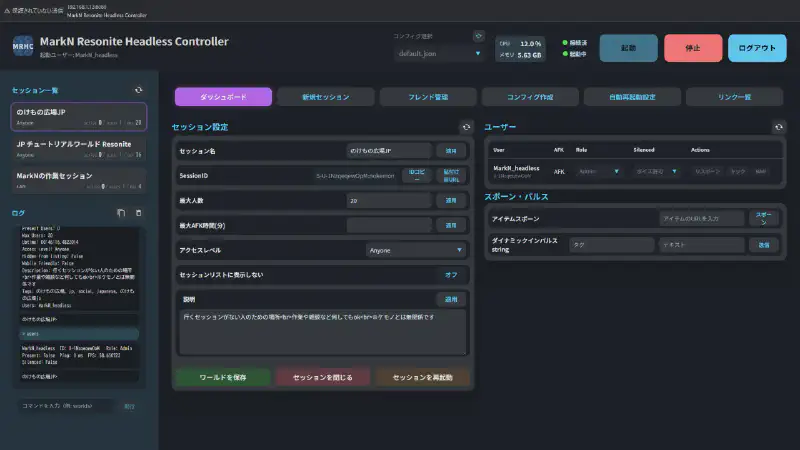
Task: Toggle セッションリストに表示しない off switch
Action: coord(451,274)
